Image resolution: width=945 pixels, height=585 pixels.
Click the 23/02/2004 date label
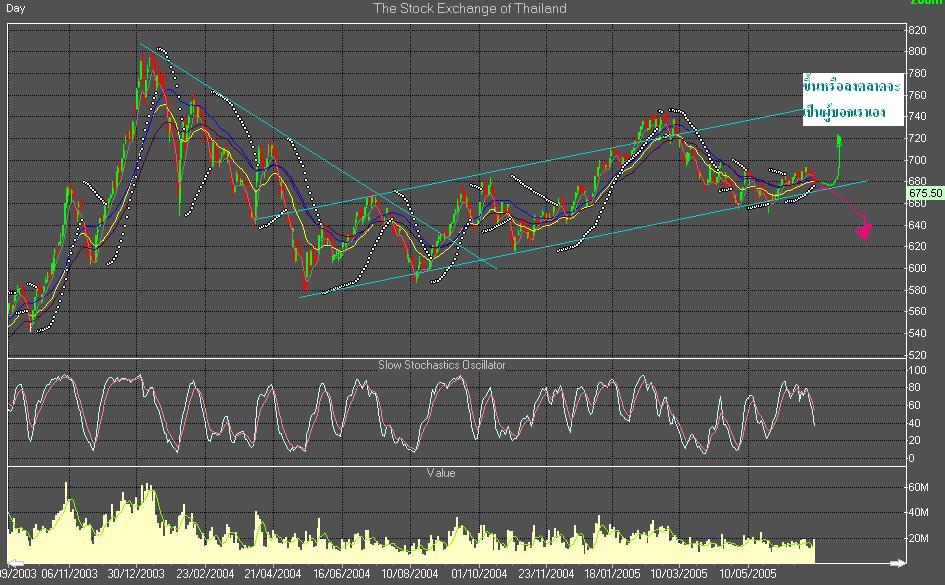206,574
